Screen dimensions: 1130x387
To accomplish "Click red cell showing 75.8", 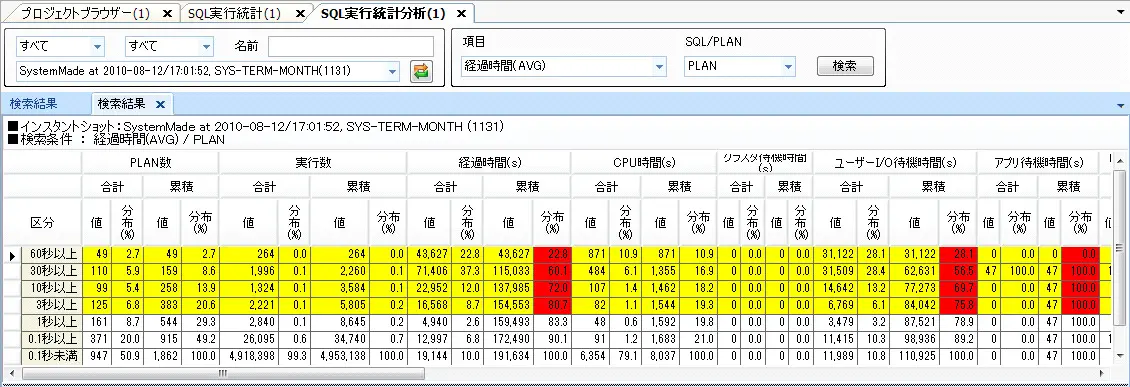I will (958, 305).
